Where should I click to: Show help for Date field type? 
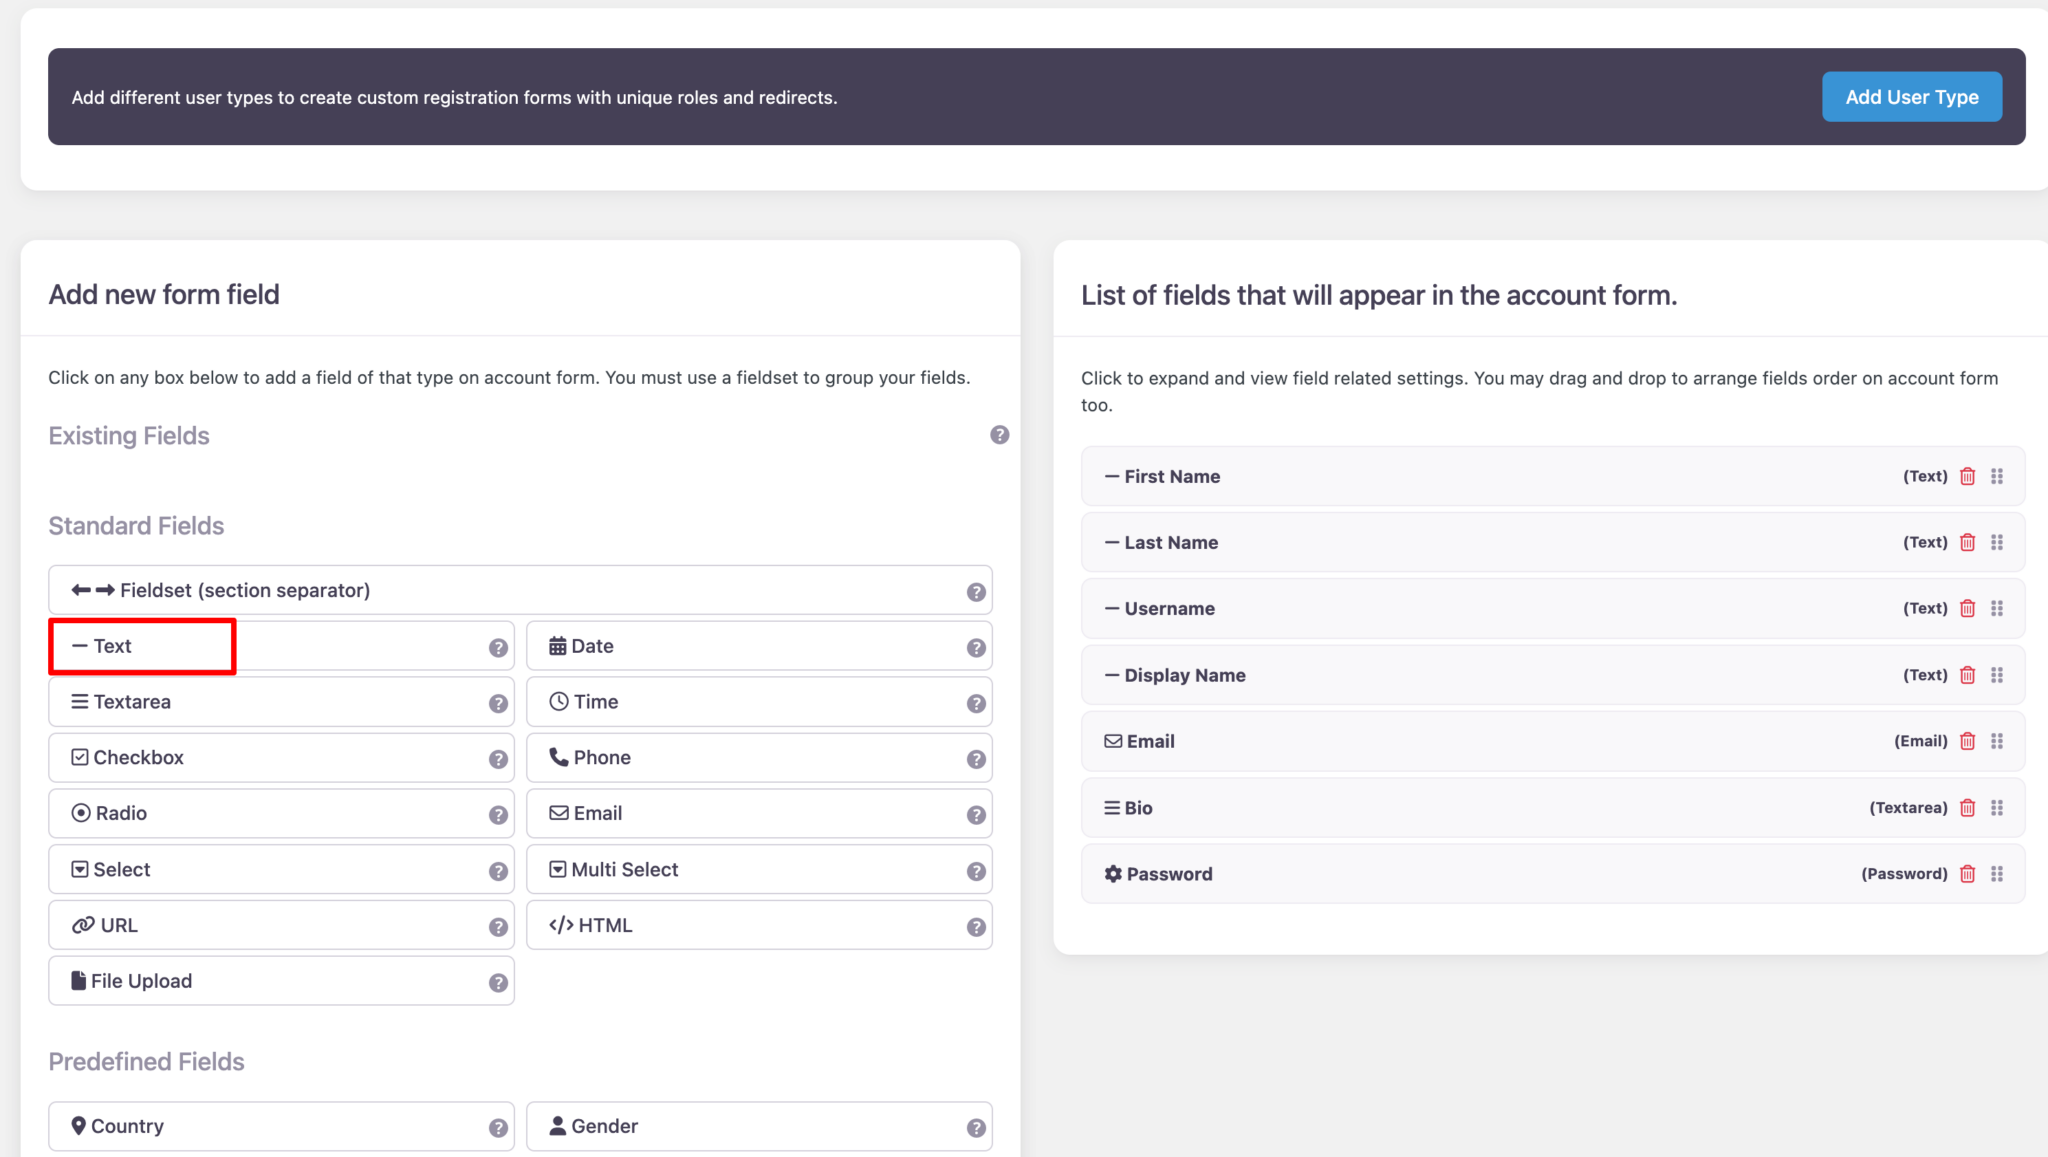976,648
